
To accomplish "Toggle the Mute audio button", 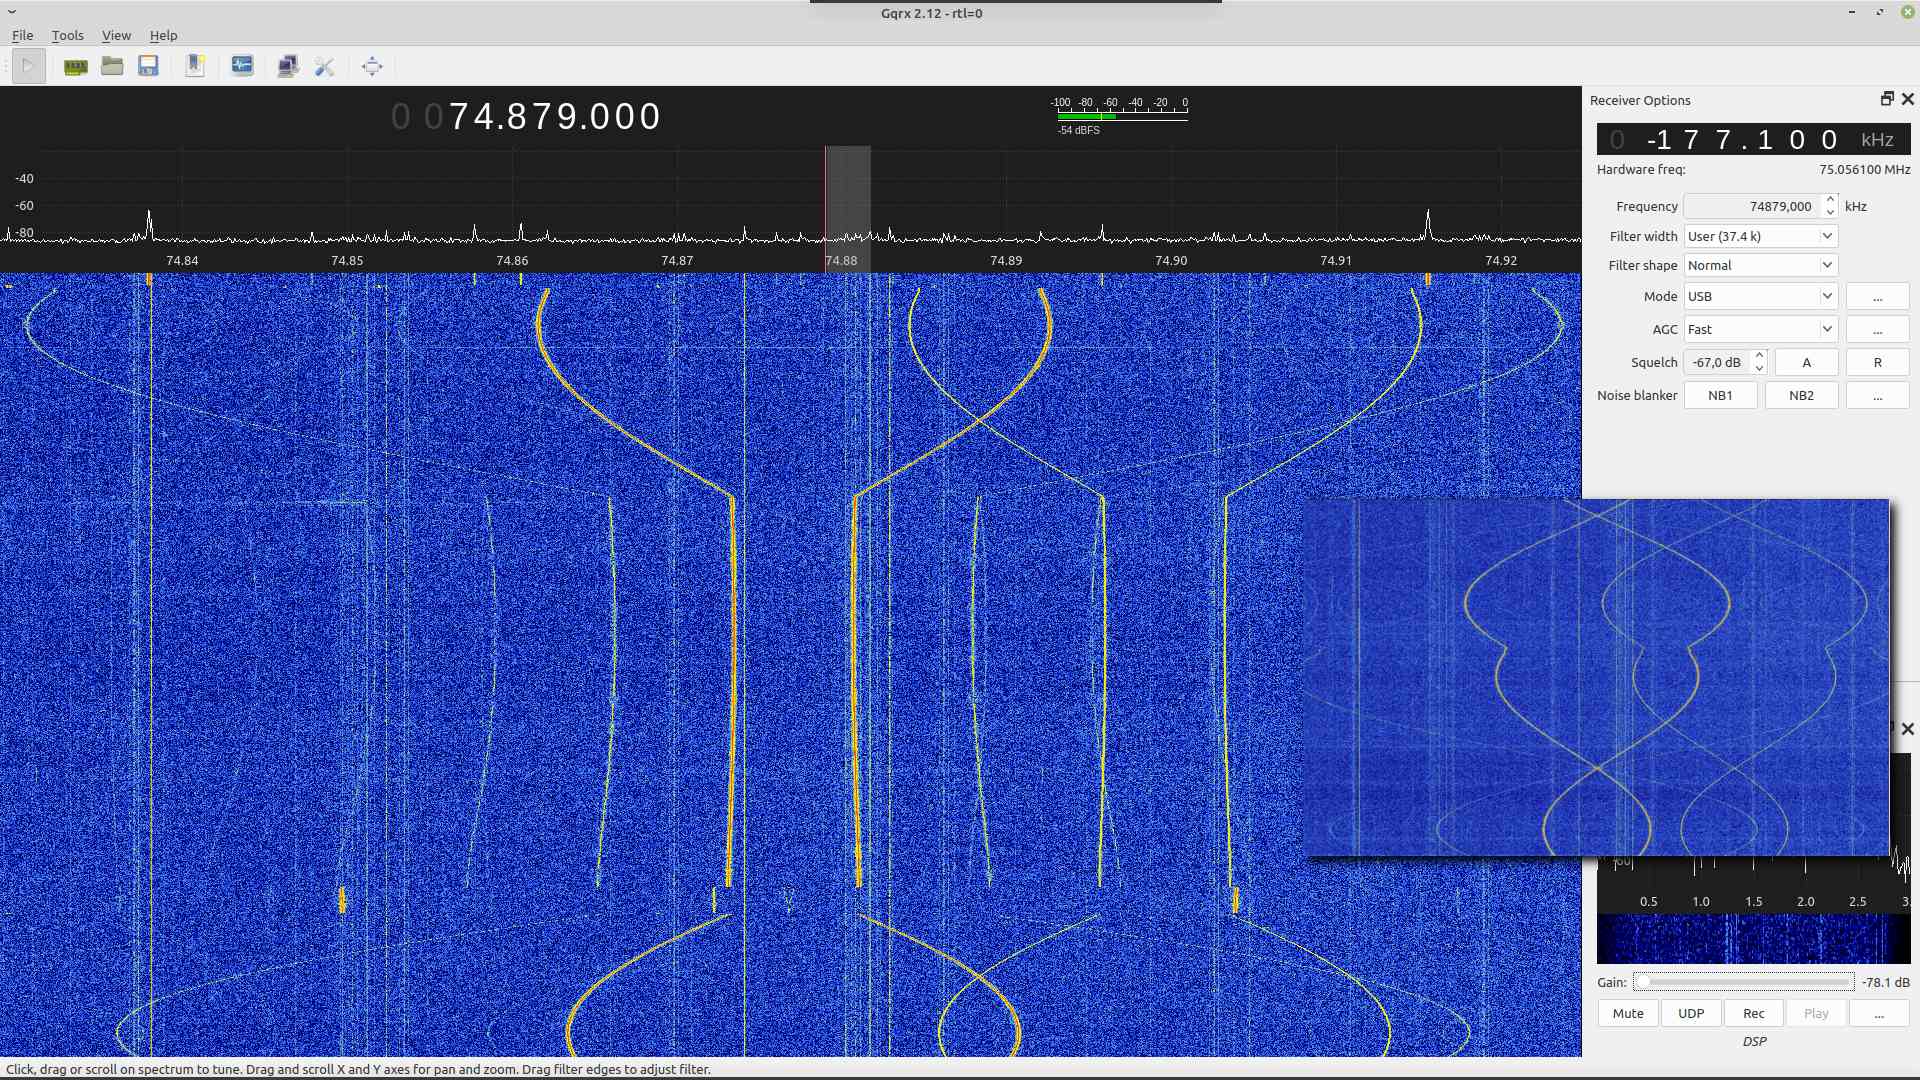I will (1627, 1013).
